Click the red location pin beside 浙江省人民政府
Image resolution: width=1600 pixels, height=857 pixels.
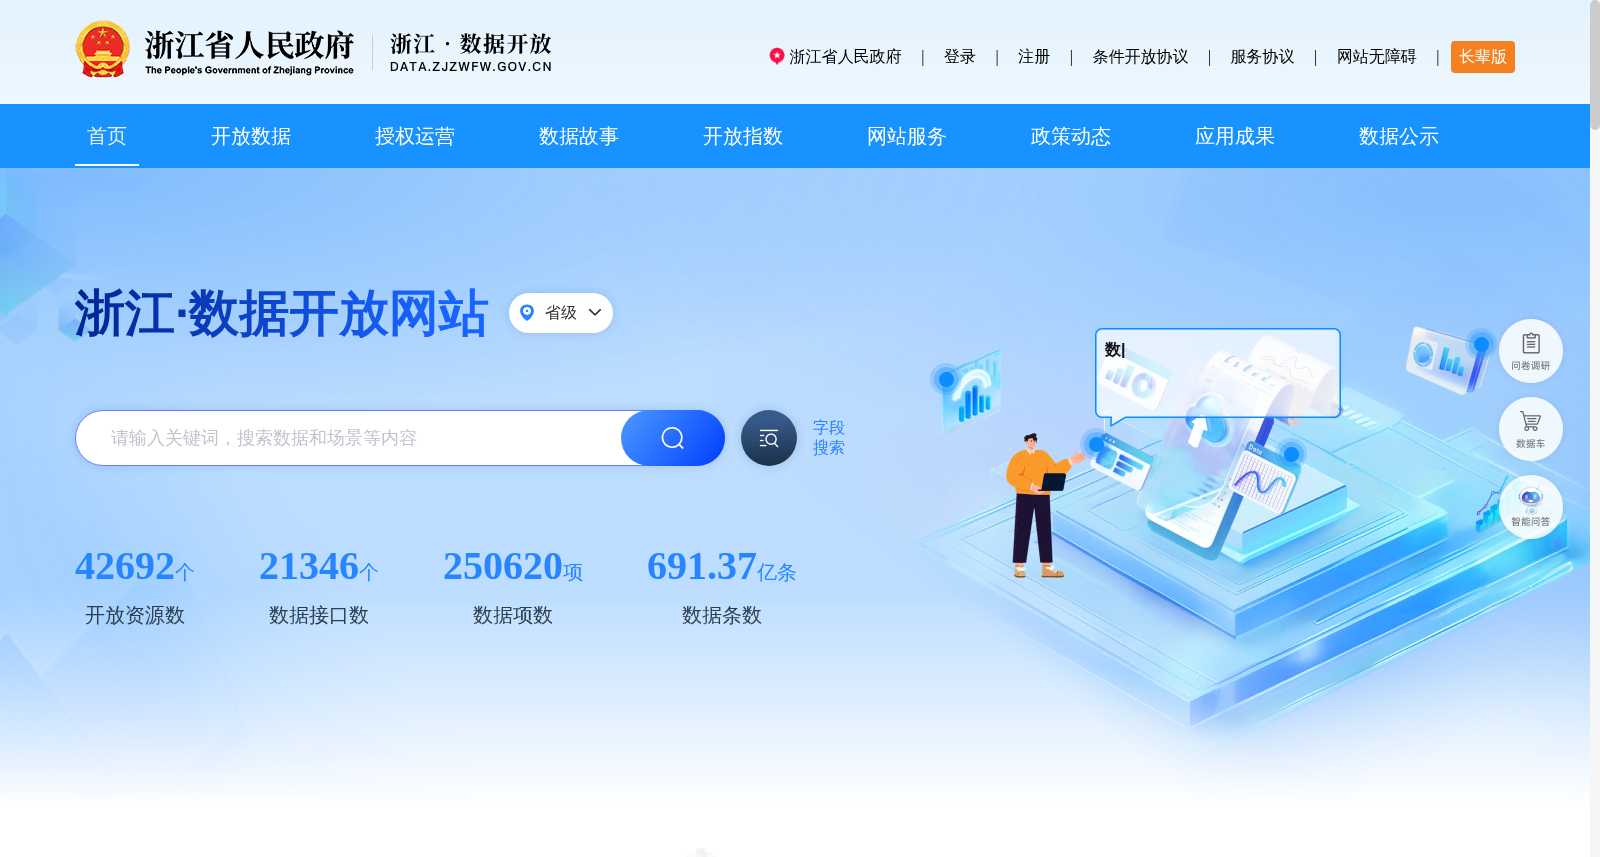tap(776, 56)
